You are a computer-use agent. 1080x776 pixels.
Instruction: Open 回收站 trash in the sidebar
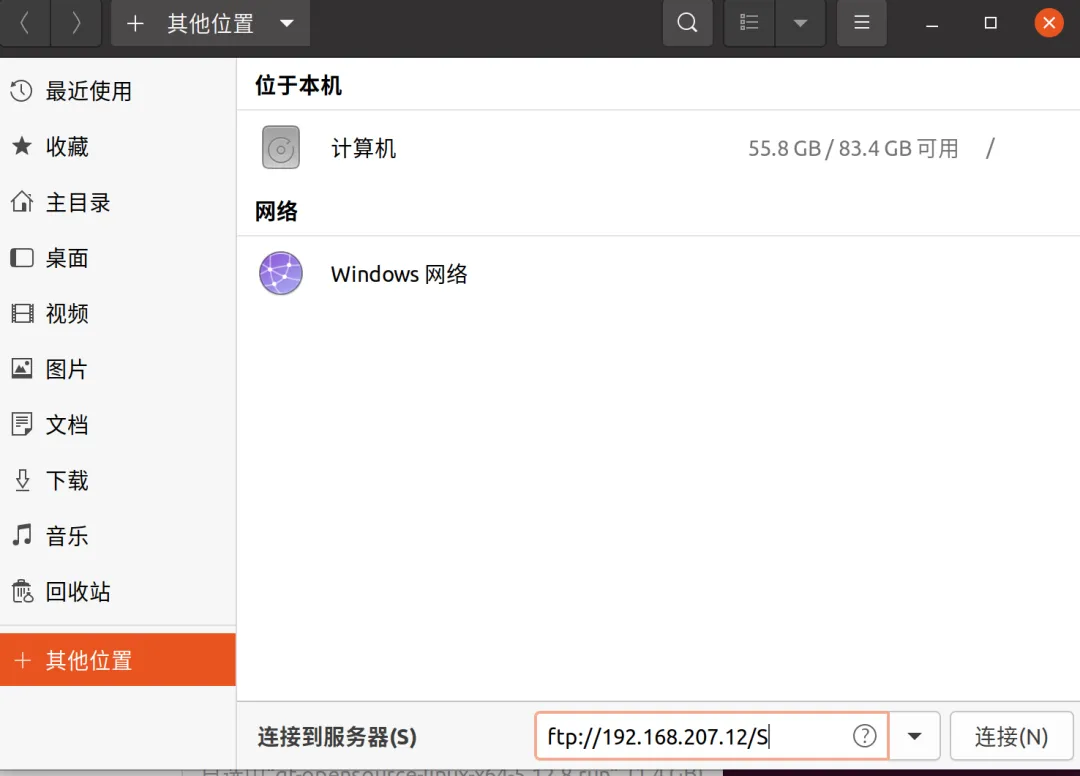[118, 591]
